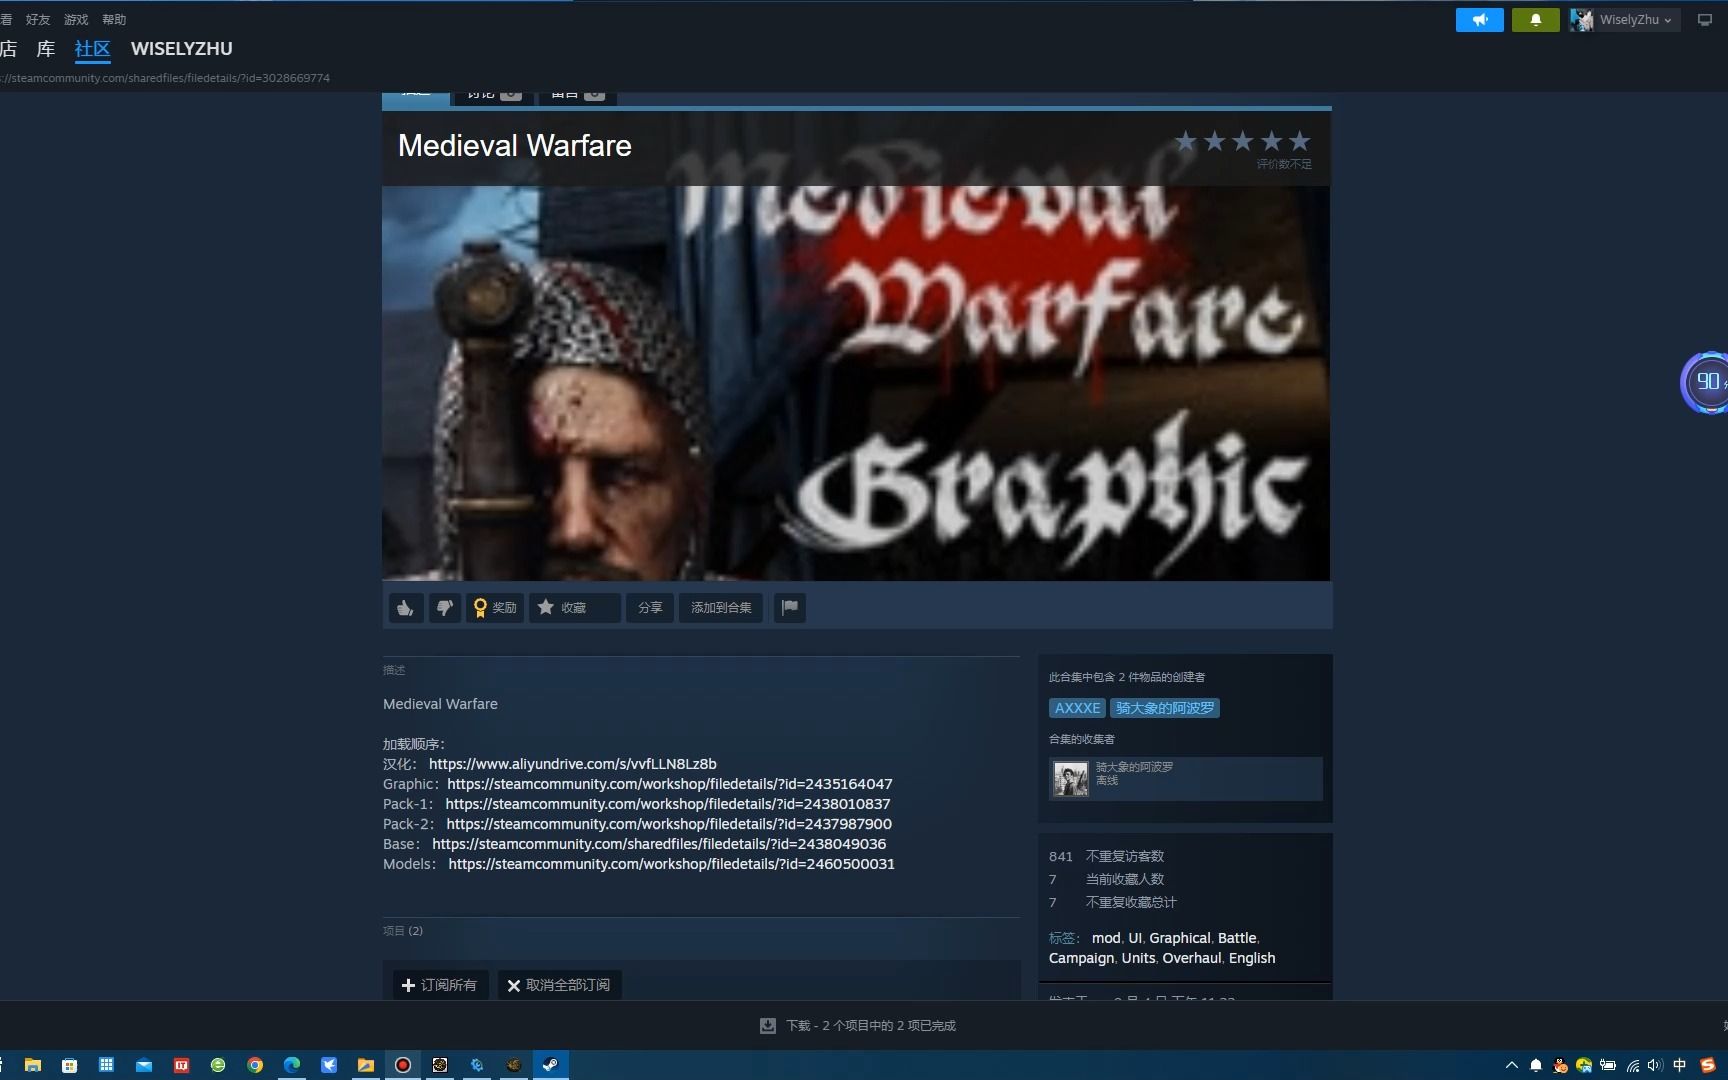Toggle the 中 input method indicator
The height and width of the screenshot is (1080, 1728).
pyautogui.click(x=1680, y=1065)
